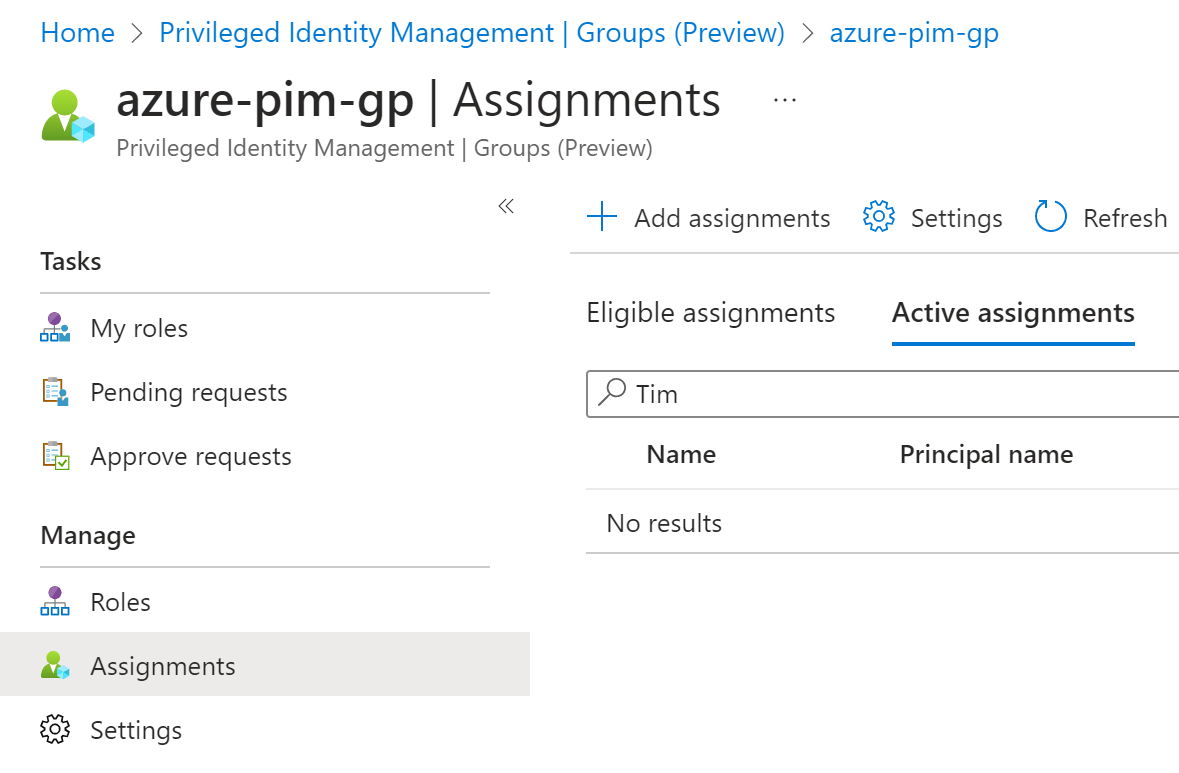Click the Pending requests clipboard icon
The width and height of the screenshot is (1179, 773).
(x=55, y=392)
